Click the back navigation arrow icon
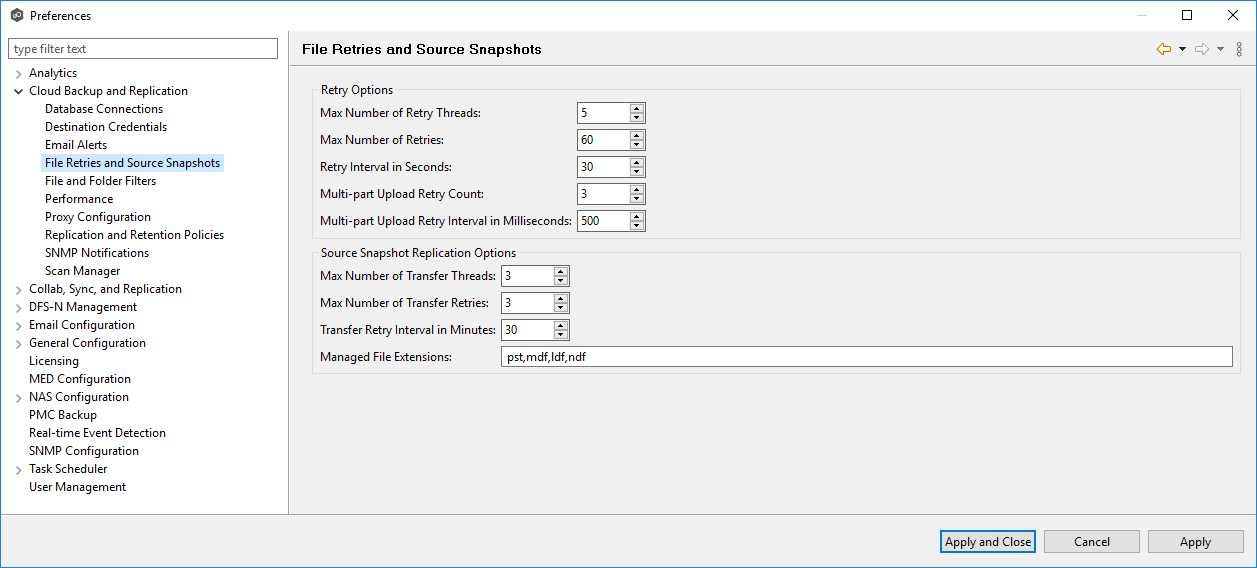 [1163, 49]
